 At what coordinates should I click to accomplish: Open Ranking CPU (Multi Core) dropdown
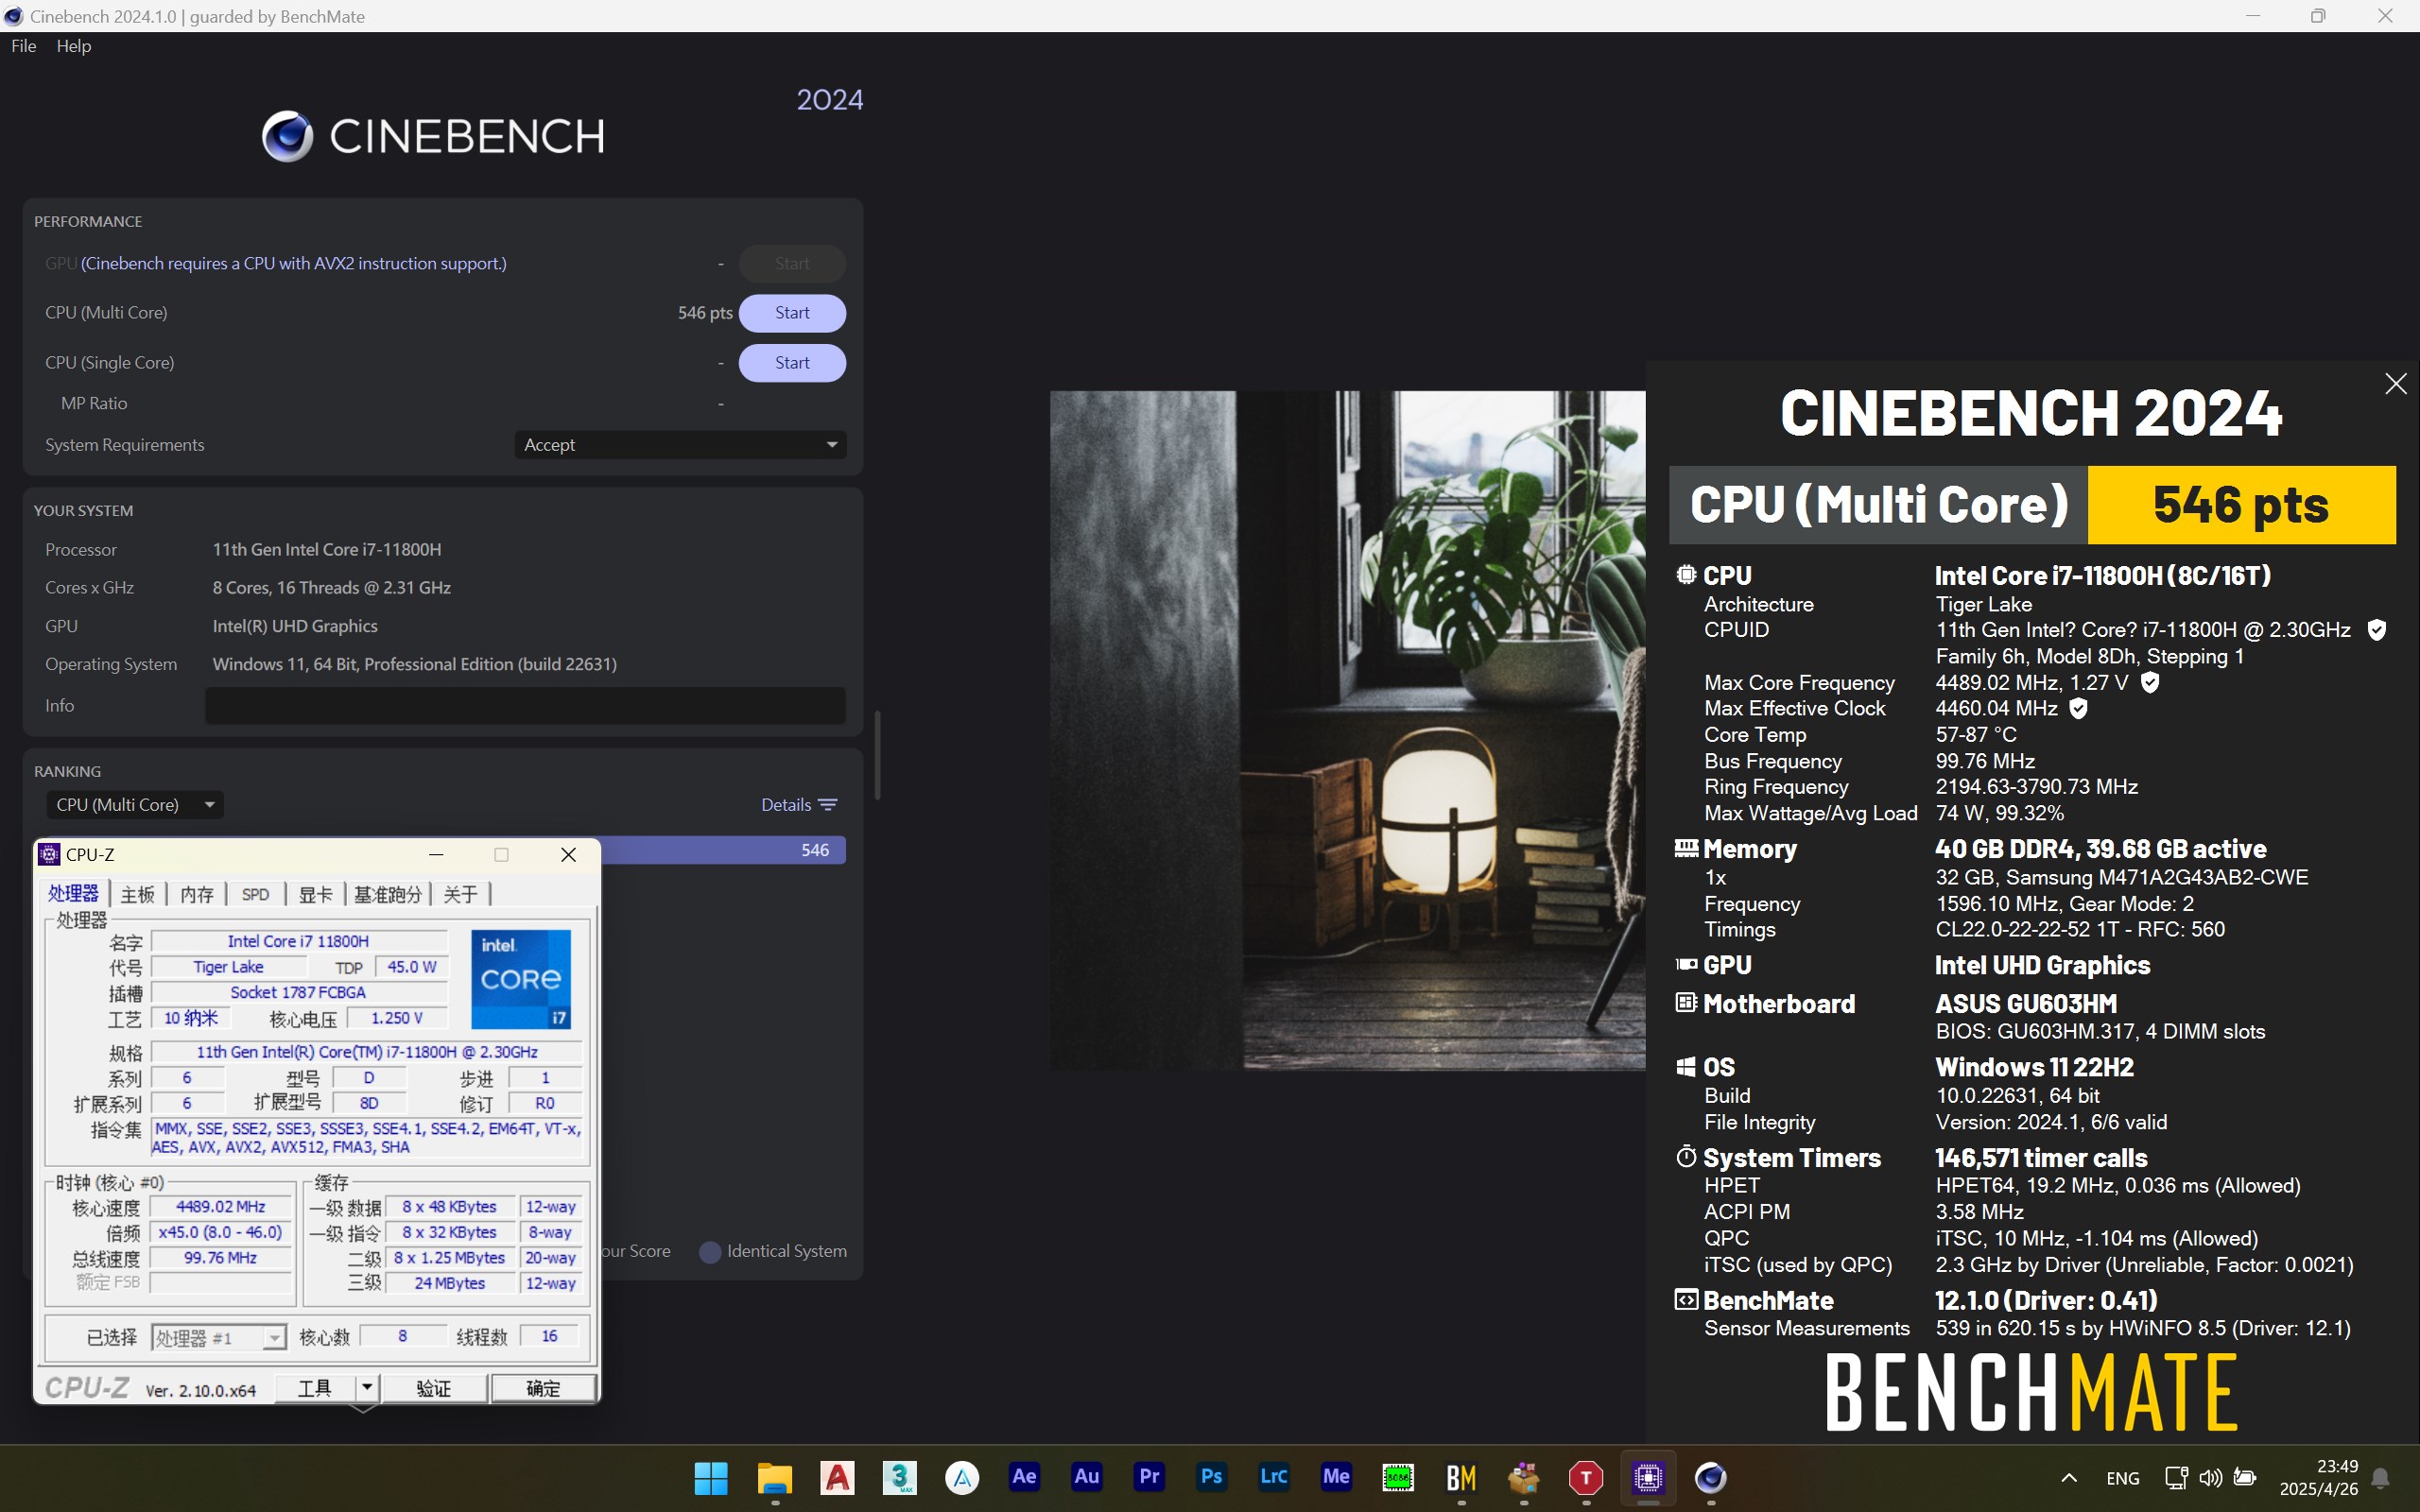coord(134,805)
